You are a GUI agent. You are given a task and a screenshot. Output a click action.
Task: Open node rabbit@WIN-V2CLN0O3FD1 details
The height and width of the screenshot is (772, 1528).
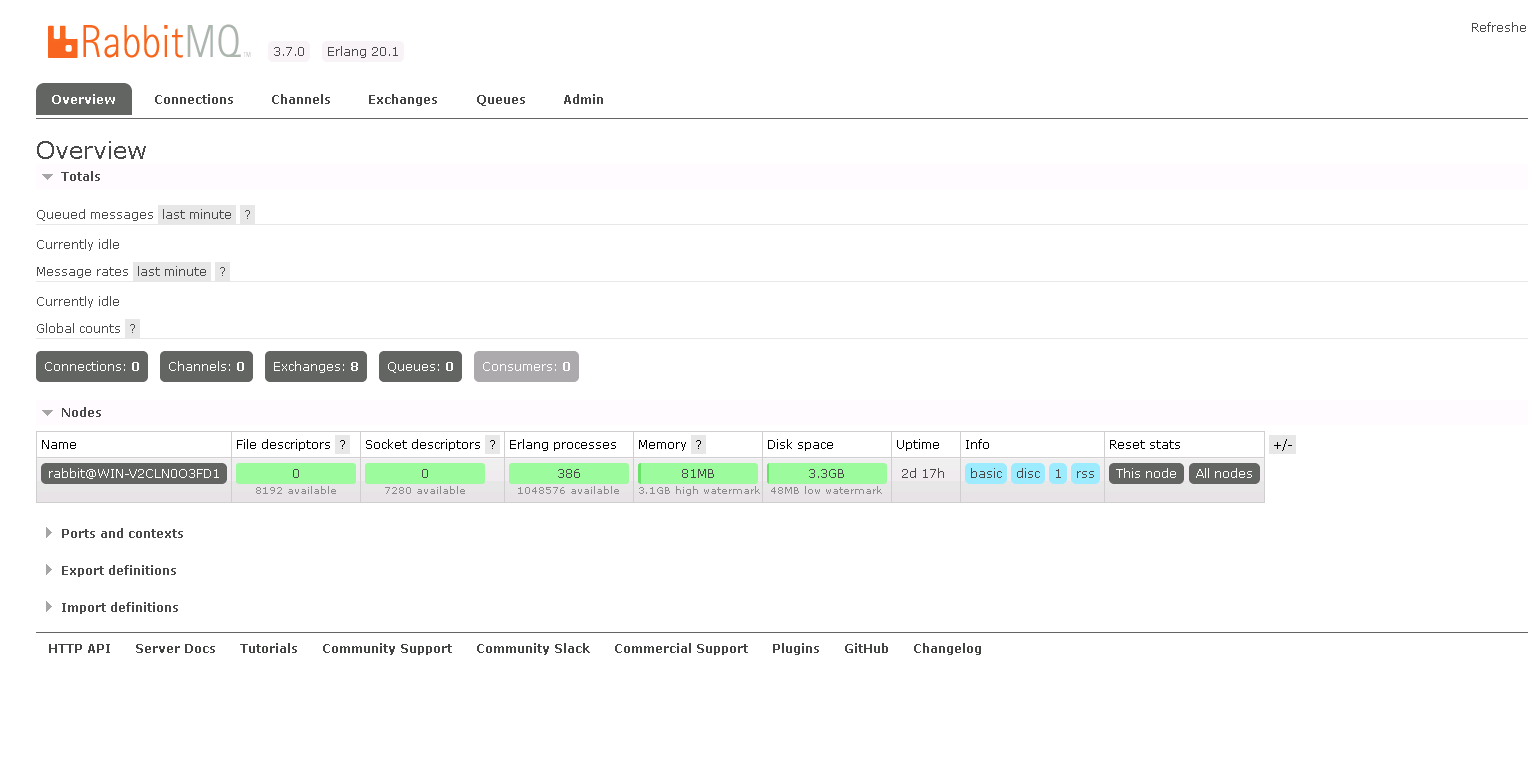134,474
